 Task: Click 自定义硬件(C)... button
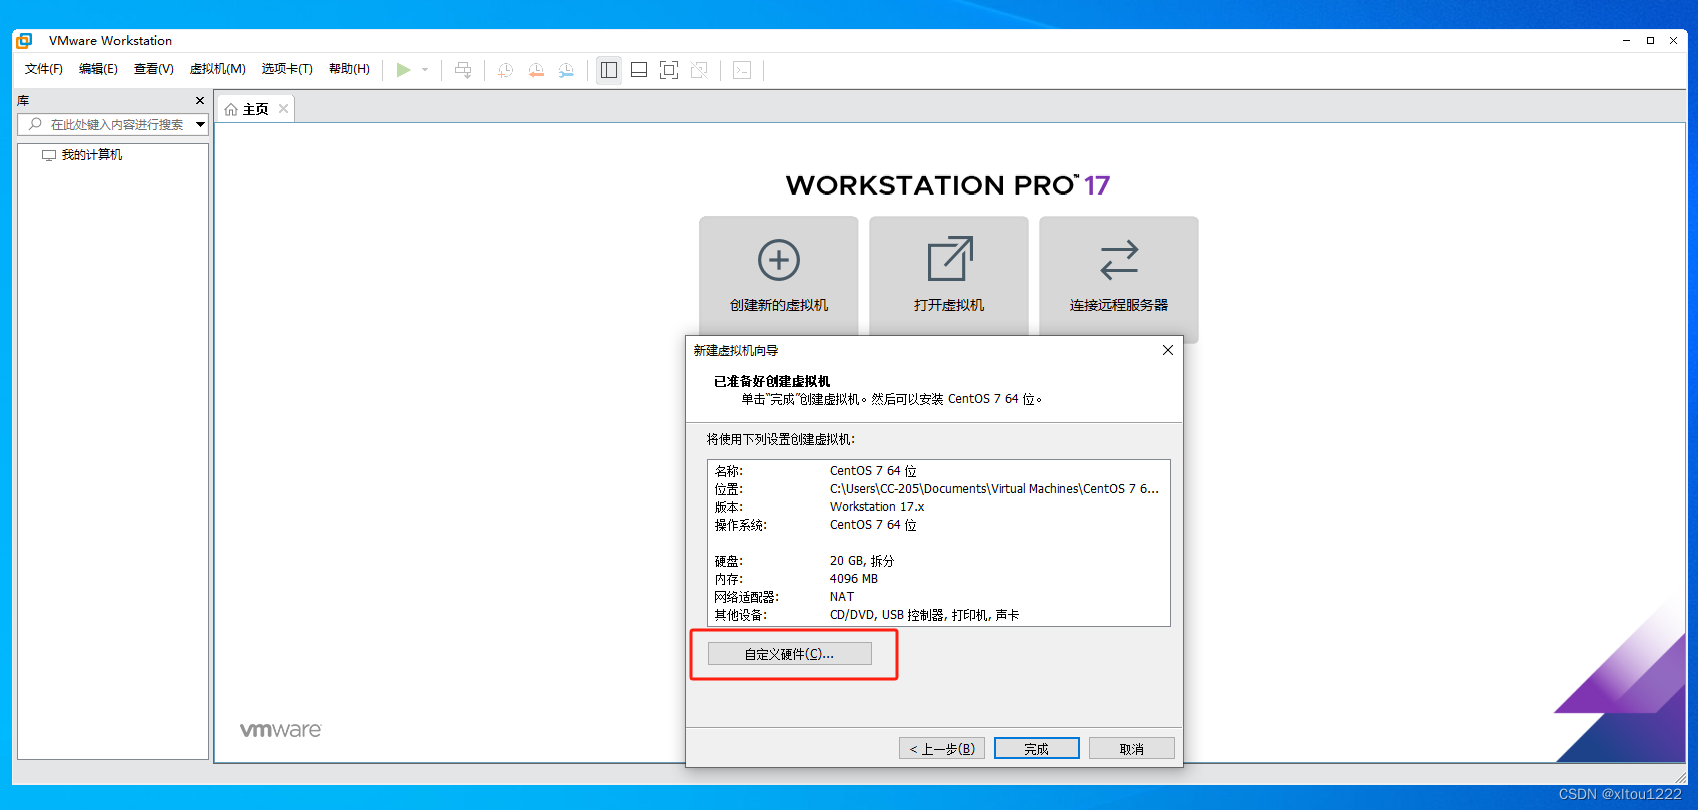click(x=790, y=654)
